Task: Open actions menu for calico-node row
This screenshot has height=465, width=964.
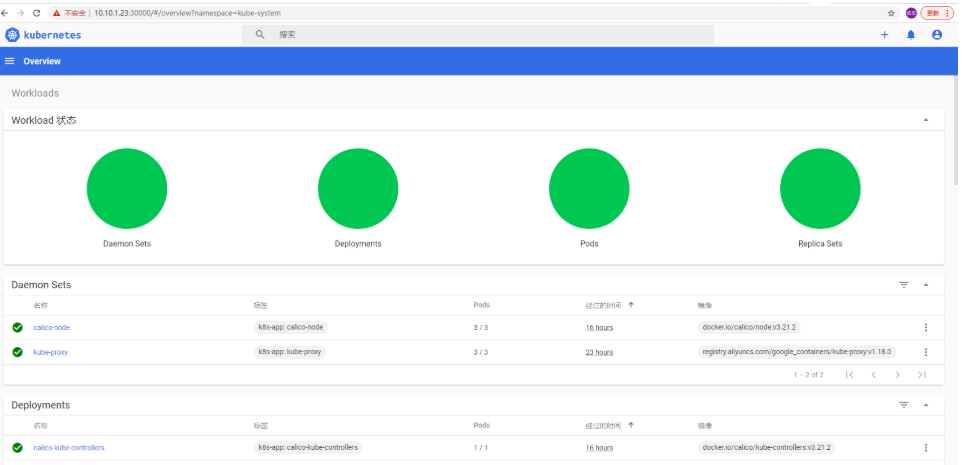Action: pyautogui.click(x=926, y=328)
